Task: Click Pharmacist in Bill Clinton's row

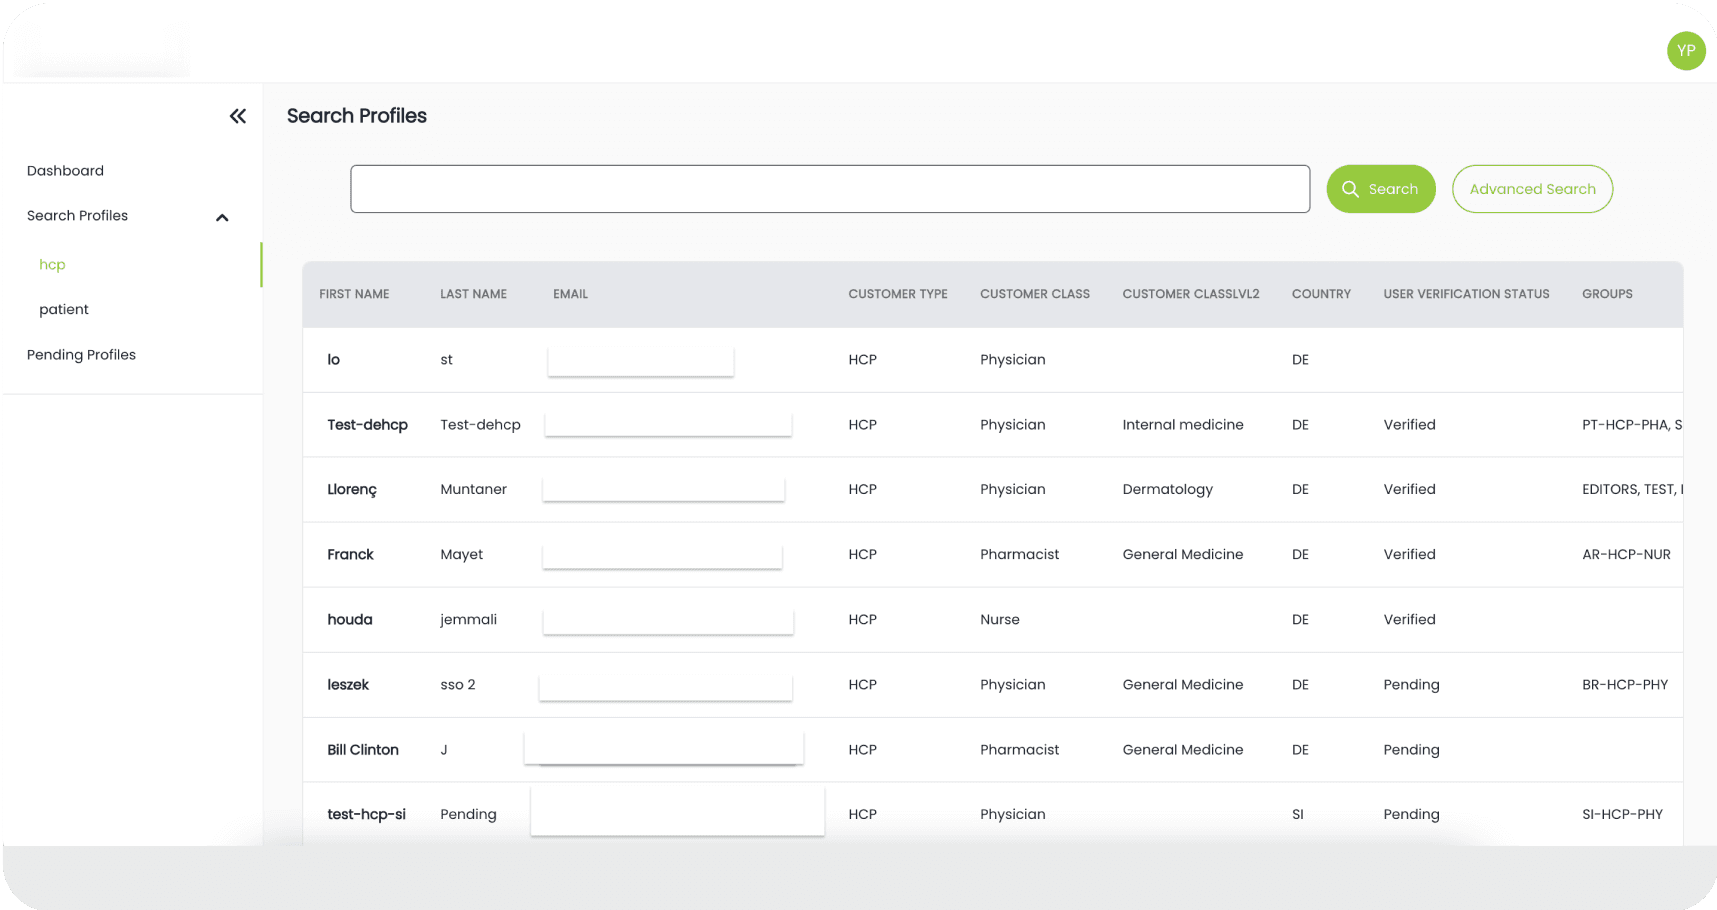Action: pos(1019,750)
